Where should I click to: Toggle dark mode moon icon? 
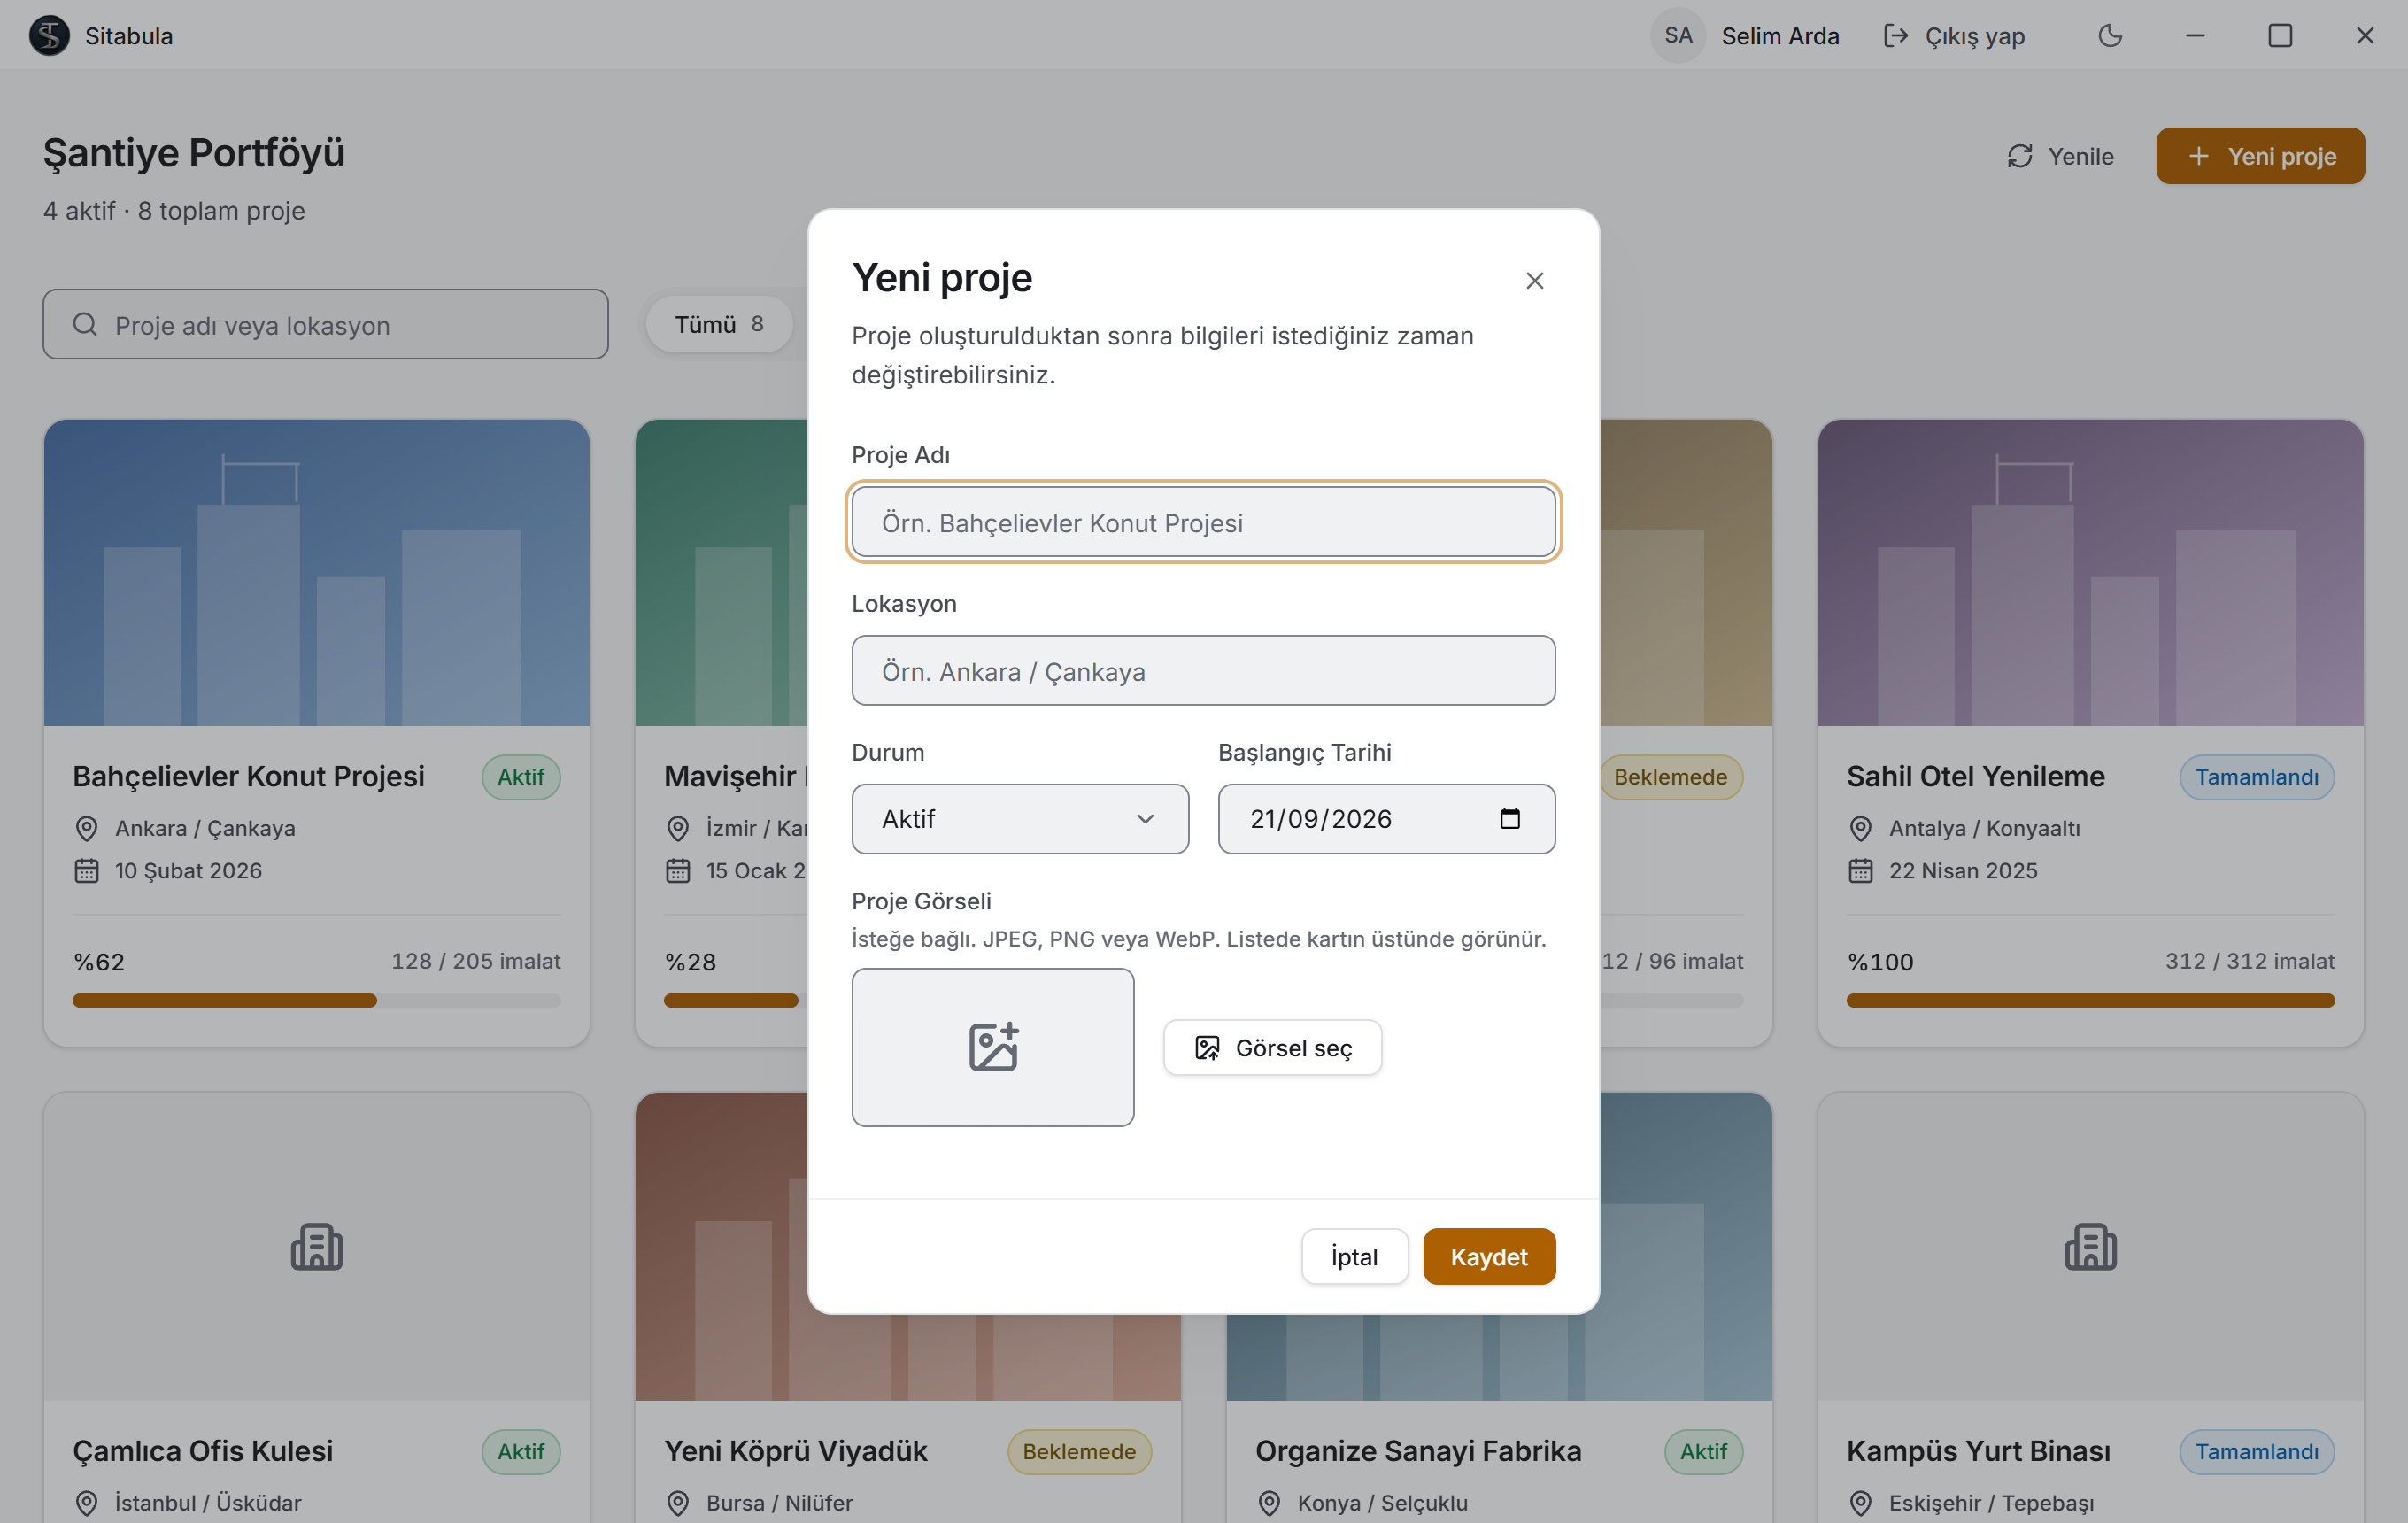2110,36
